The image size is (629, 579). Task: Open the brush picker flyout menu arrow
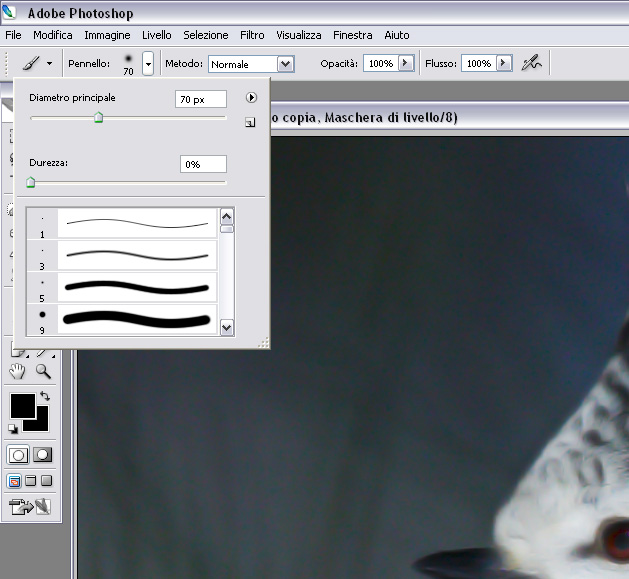click(x=251, y=98)
